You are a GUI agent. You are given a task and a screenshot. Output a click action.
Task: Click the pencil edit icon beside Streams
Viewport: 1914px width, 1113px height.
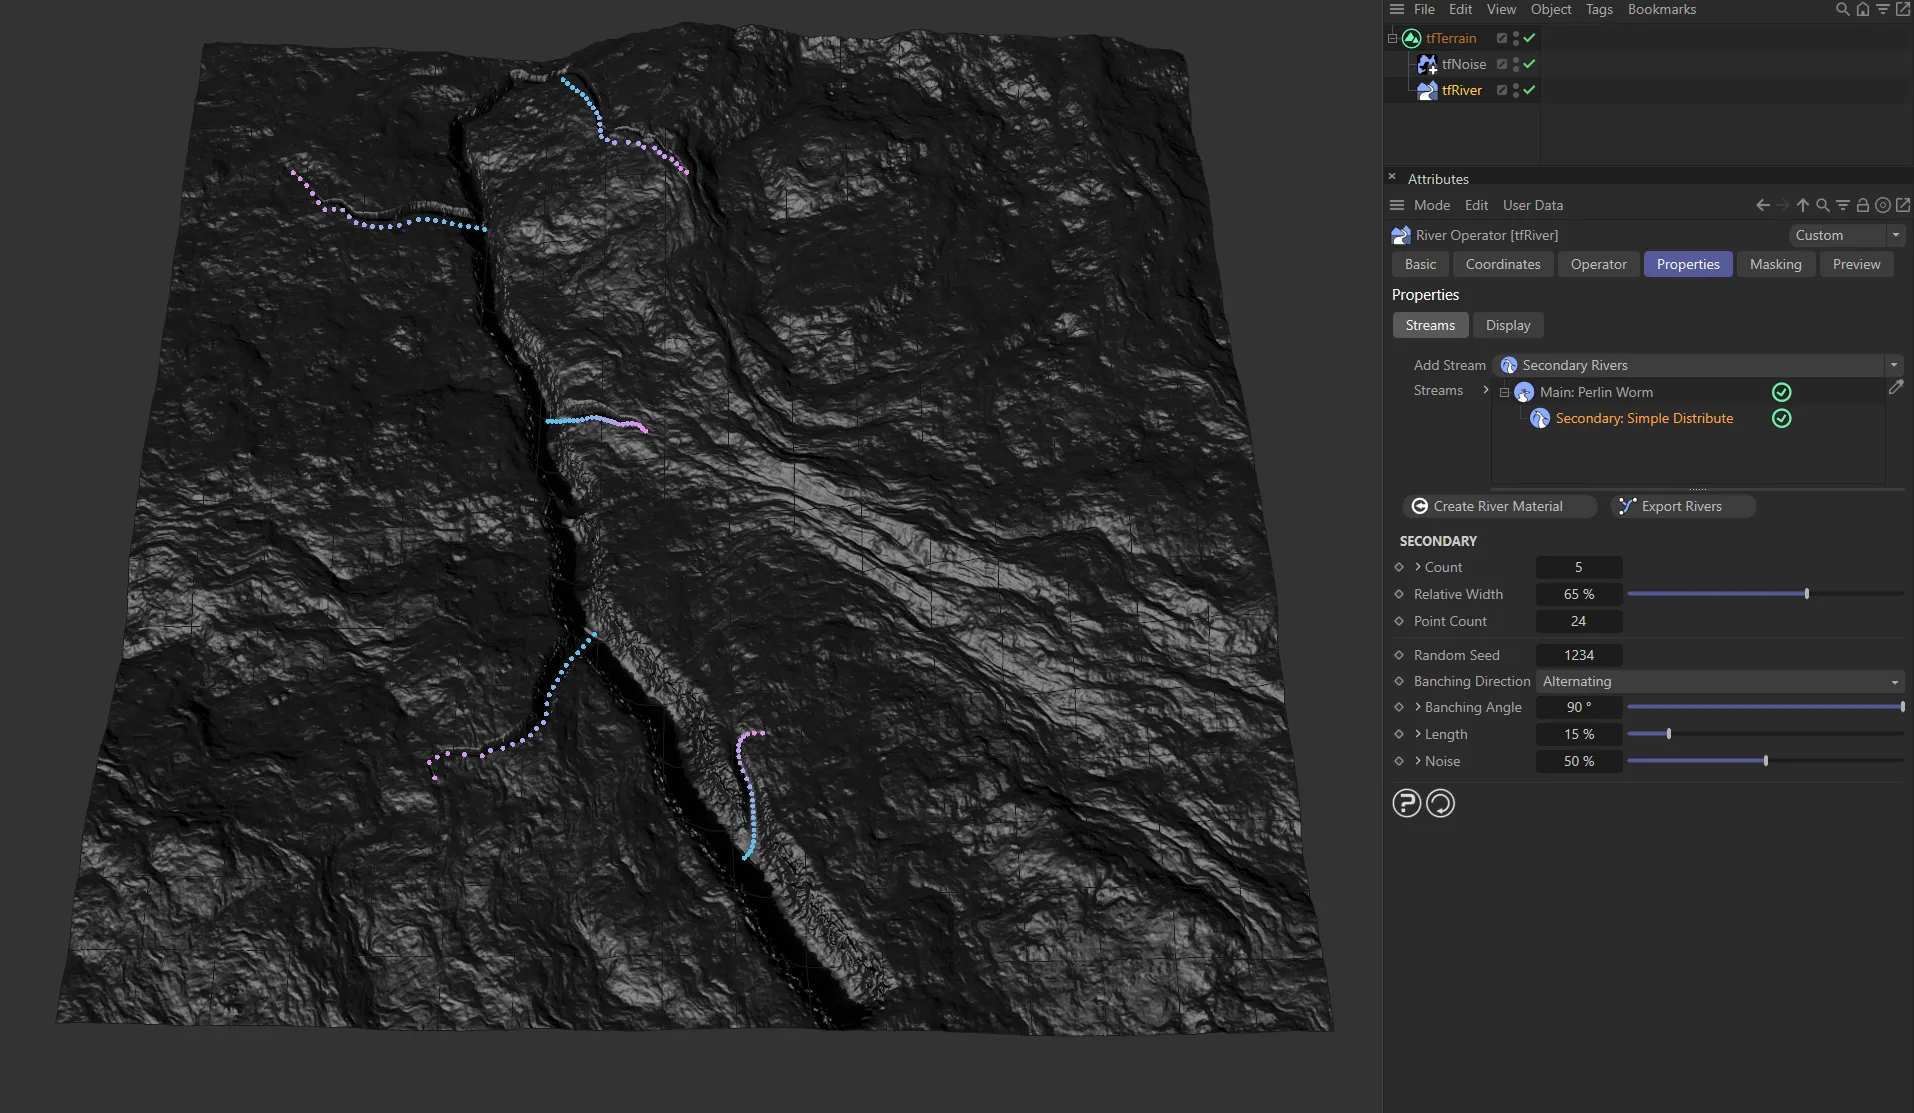point(1895,387)
